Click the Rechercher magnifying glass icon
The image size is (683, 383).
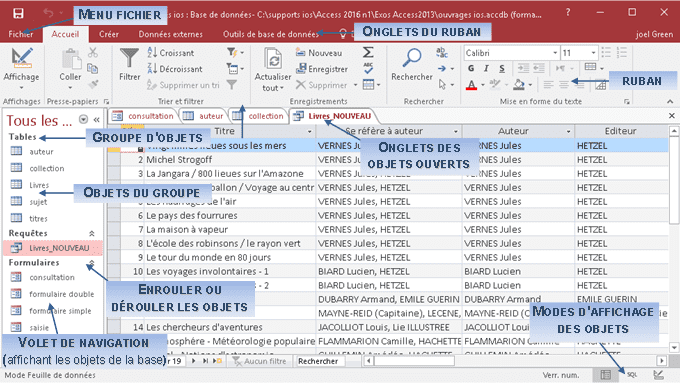[x=411, y=58]
